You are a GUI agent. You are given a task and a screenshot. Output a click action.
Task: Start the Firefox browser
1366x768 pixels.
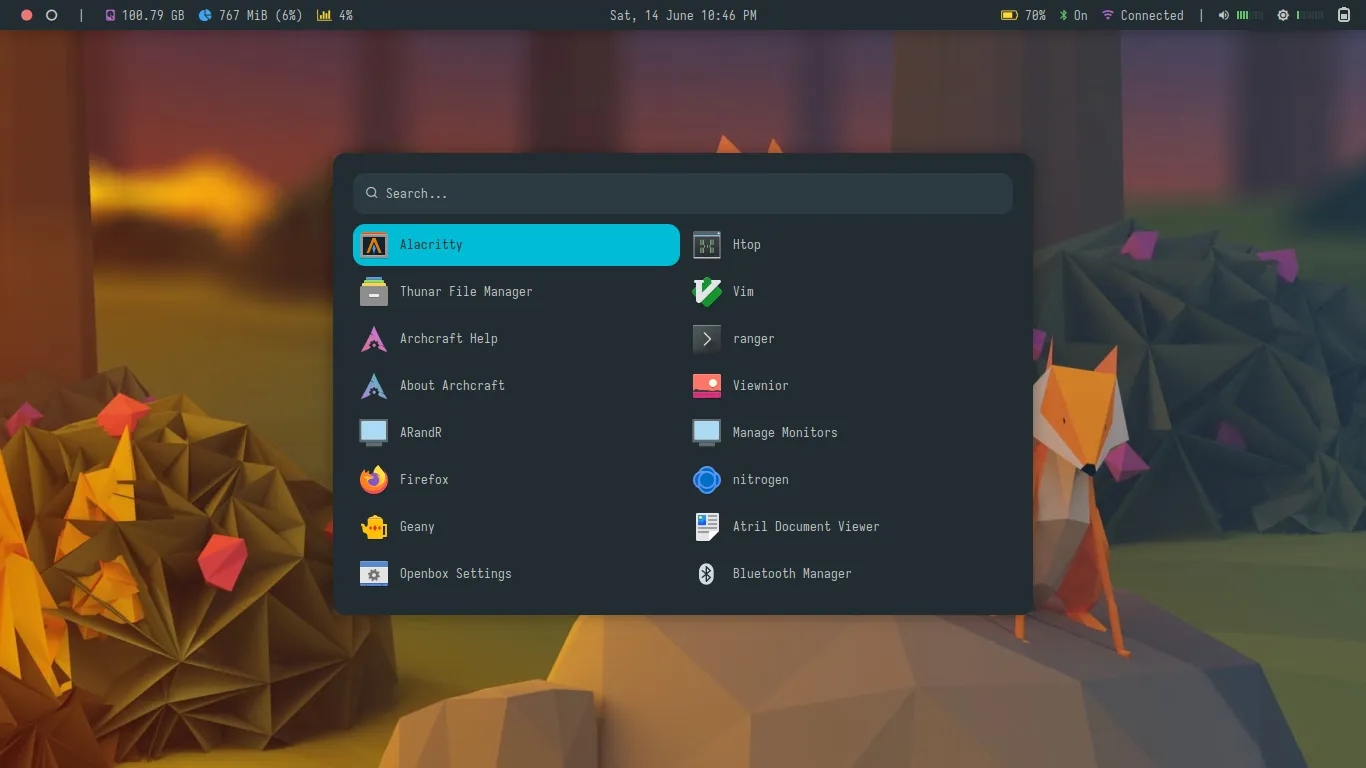pyautogui.click(x=516, y=480)
